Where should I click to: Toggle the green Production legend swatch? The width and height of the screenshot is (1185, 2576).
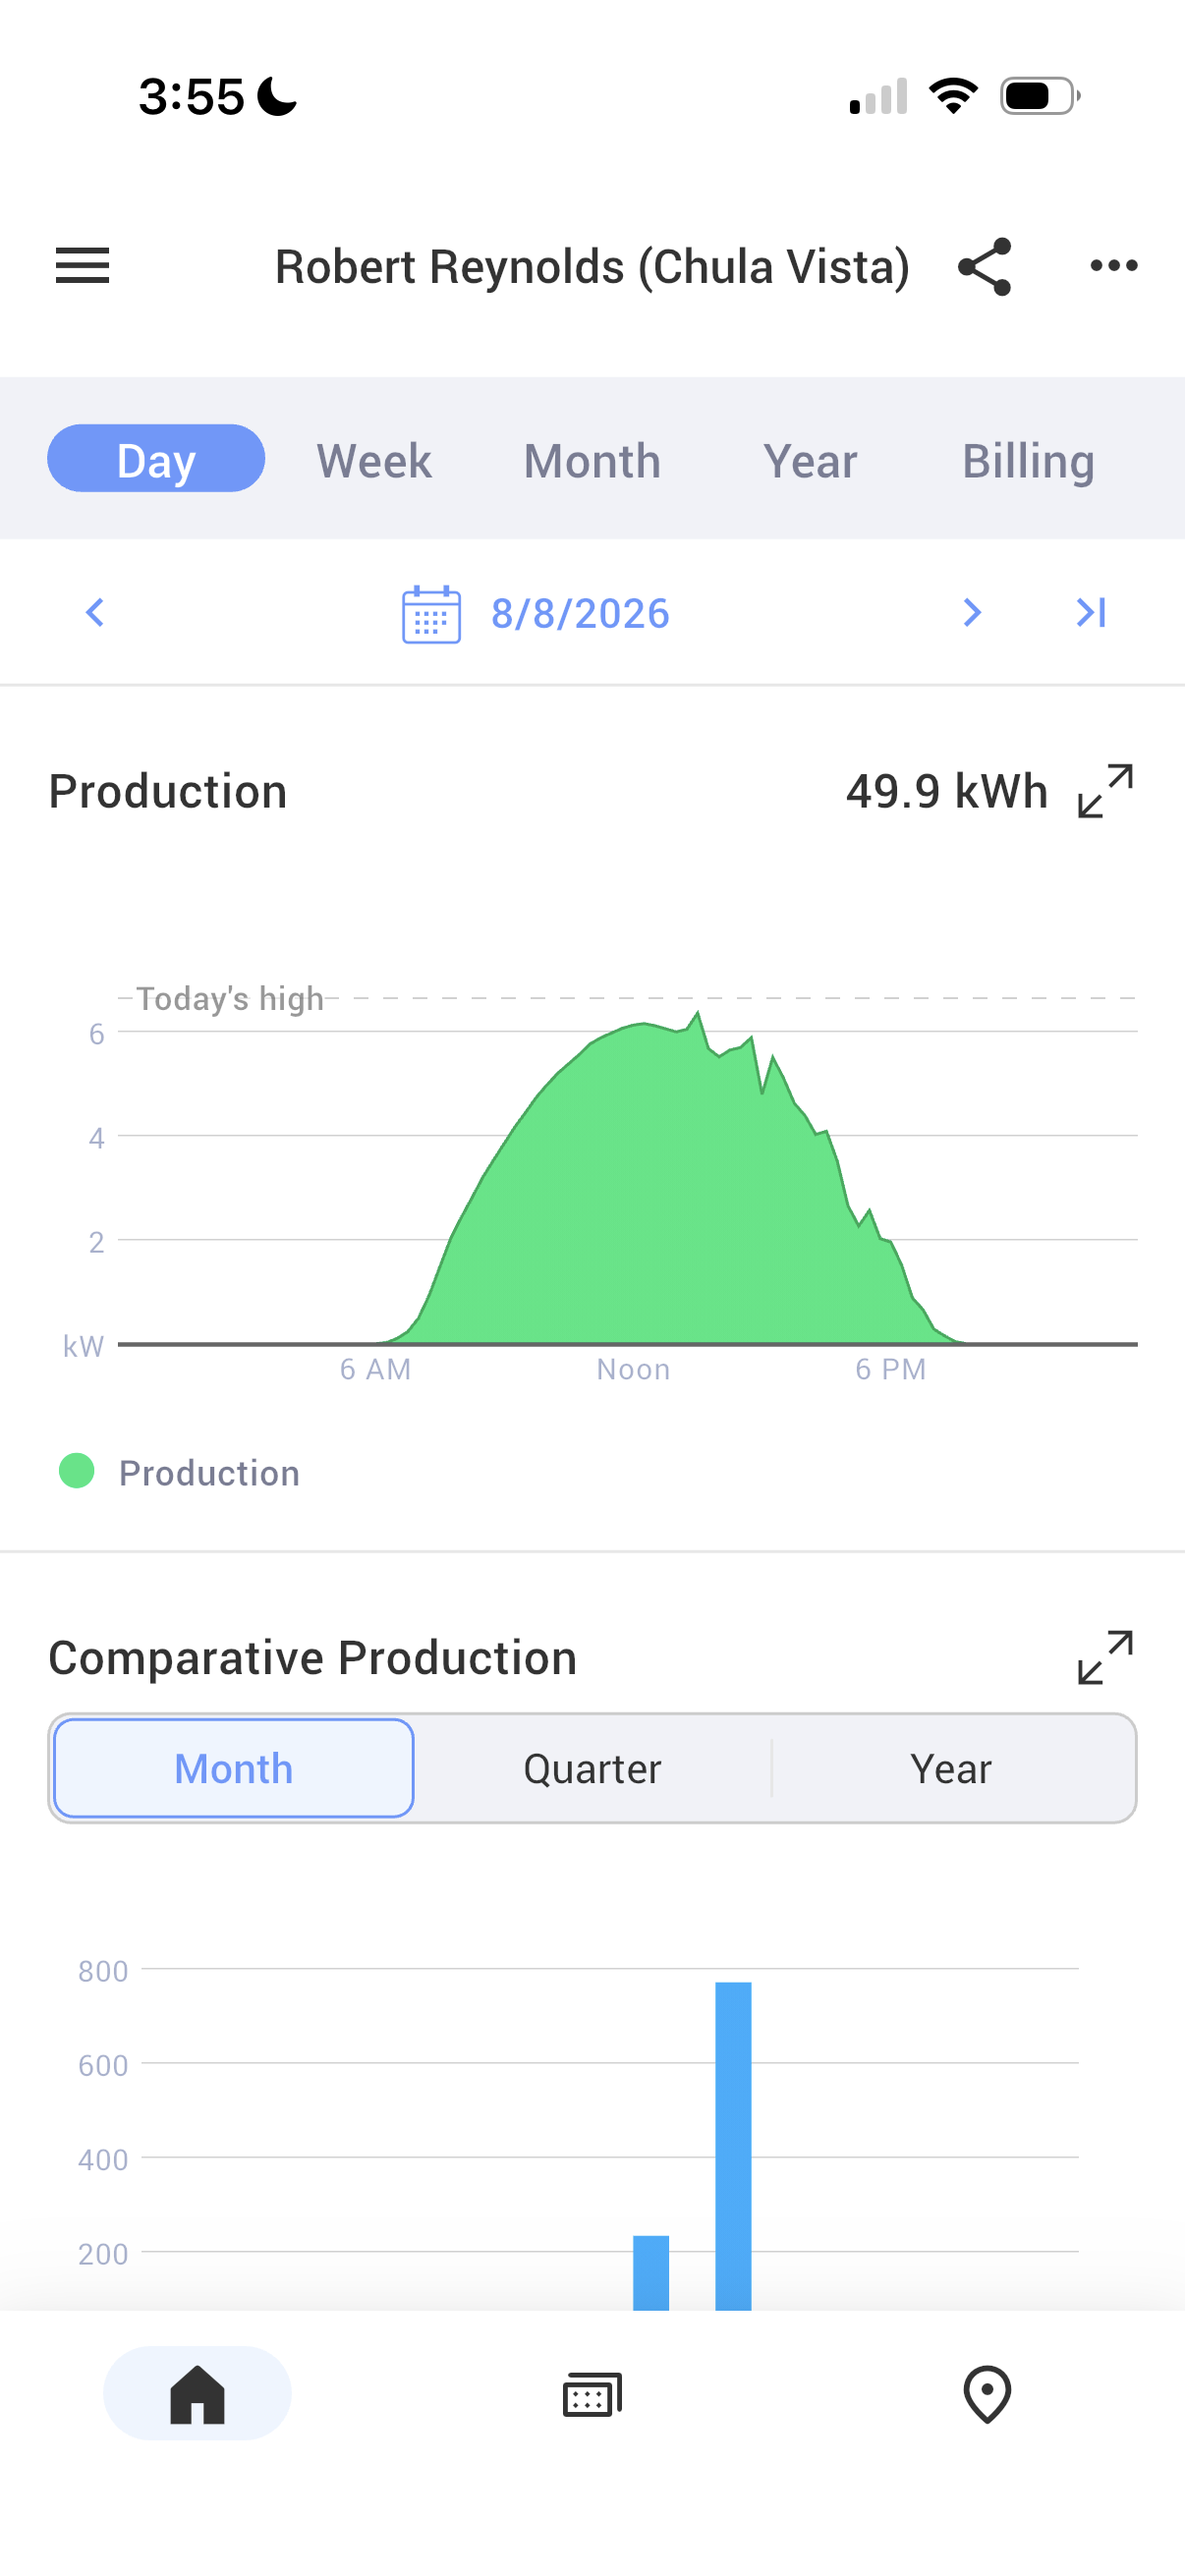[x=77, y=1471]
